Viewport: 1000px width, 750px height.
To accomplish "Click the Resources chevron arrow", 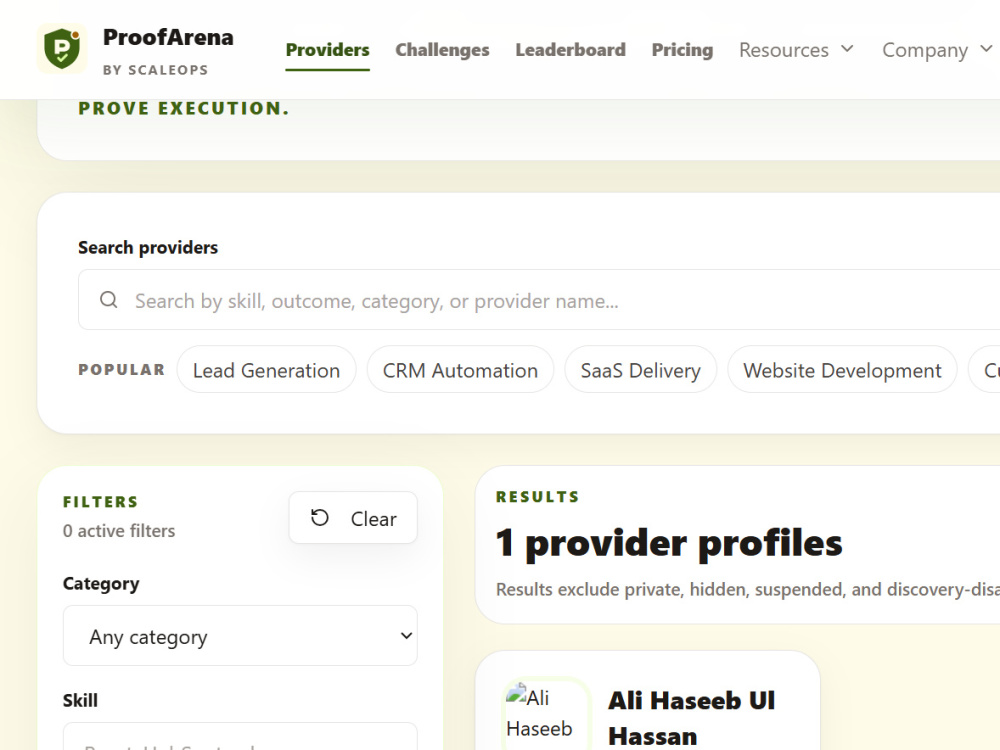I will click(847, 49).
